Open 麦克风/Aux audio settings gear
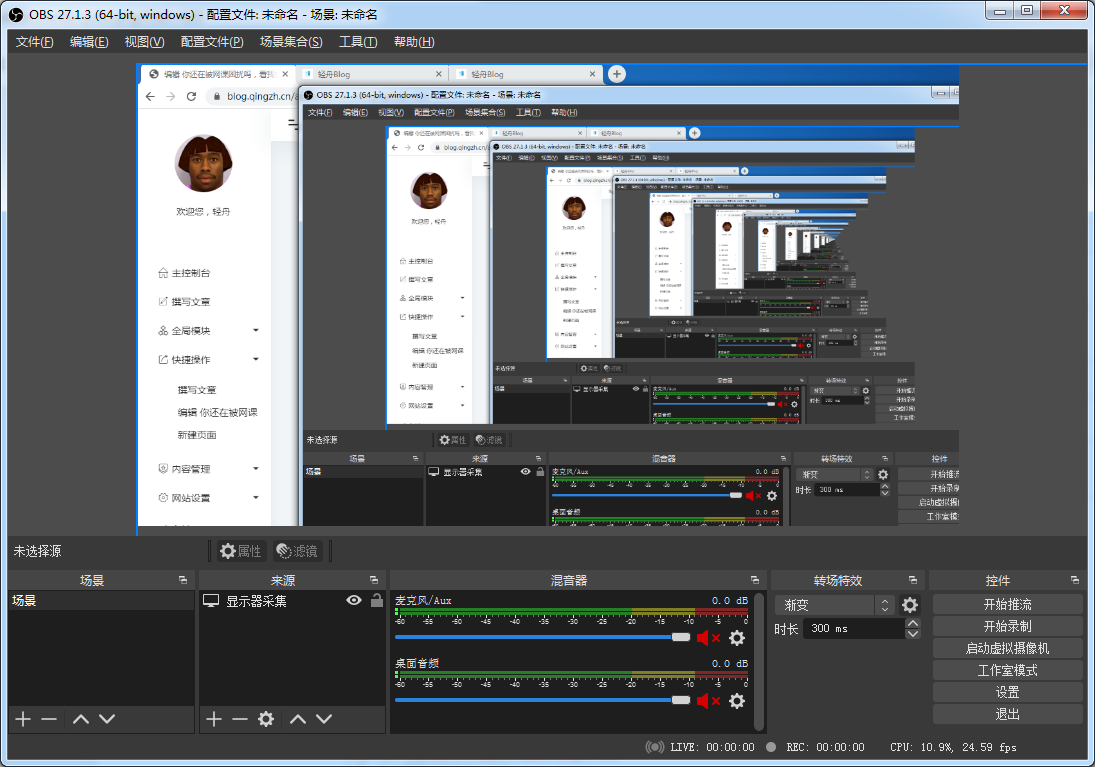The image size is (1095, 767). (x=737, y=638)
